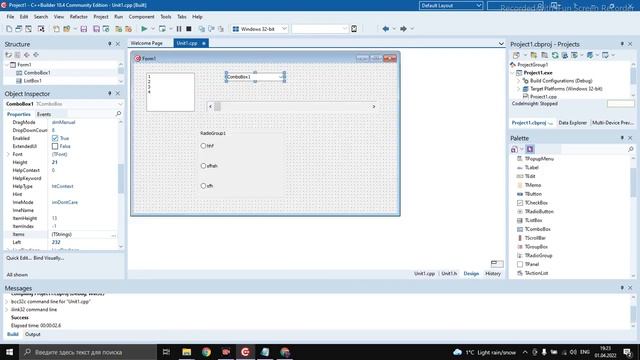Search properties using Object Inspector magnifier

(x=118, y=114)
